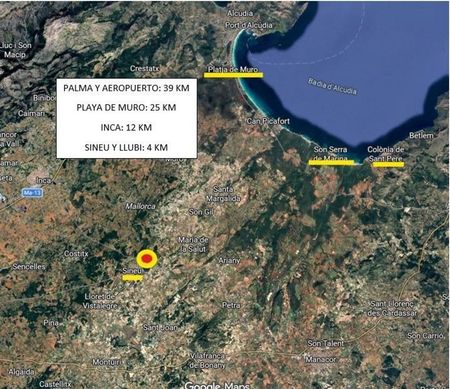Click the Lluc i Son Macip label

point(15,50)
